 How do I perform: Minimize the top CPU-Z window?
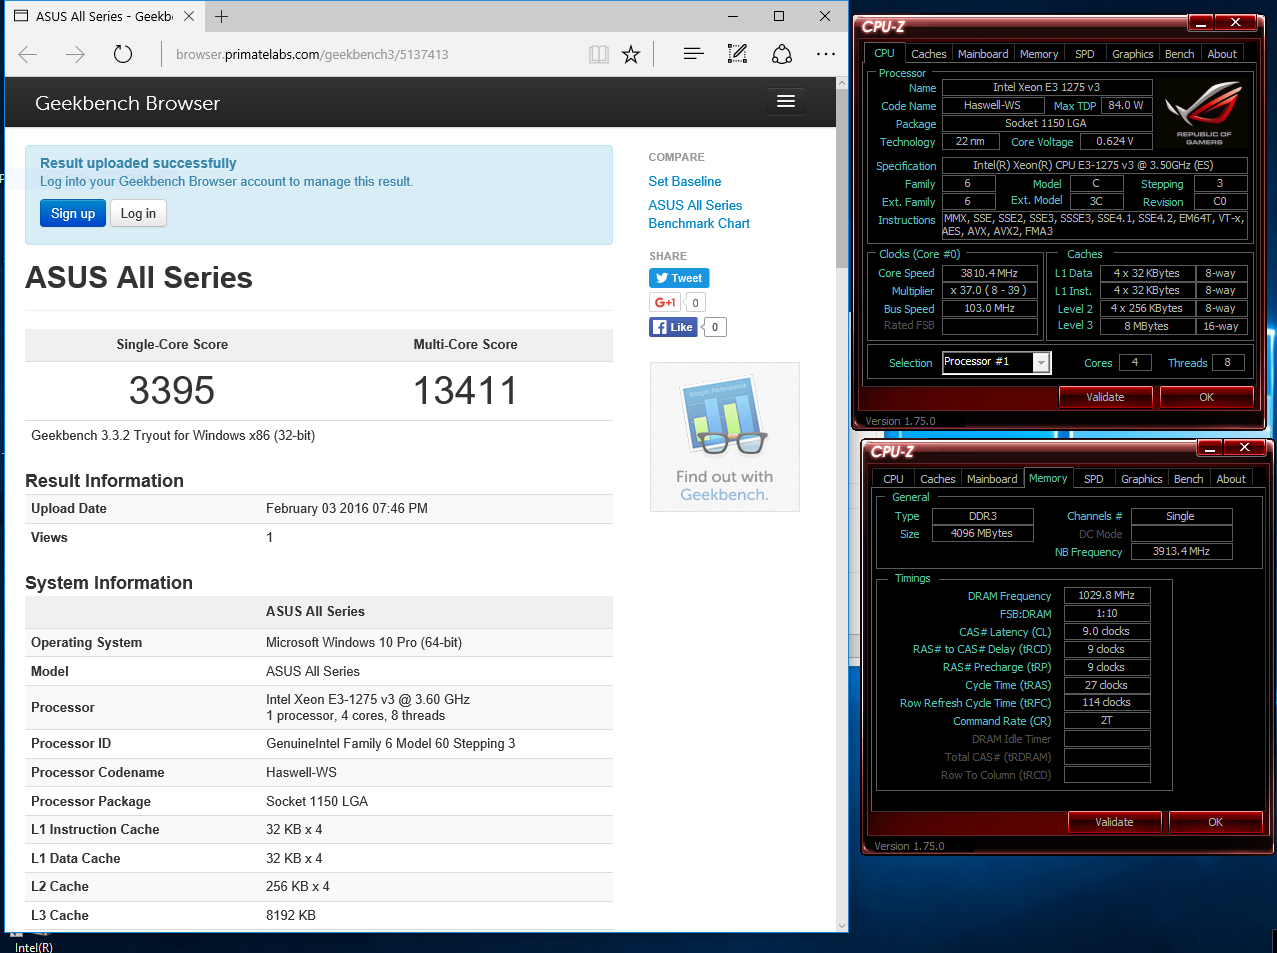point(1200,22)
